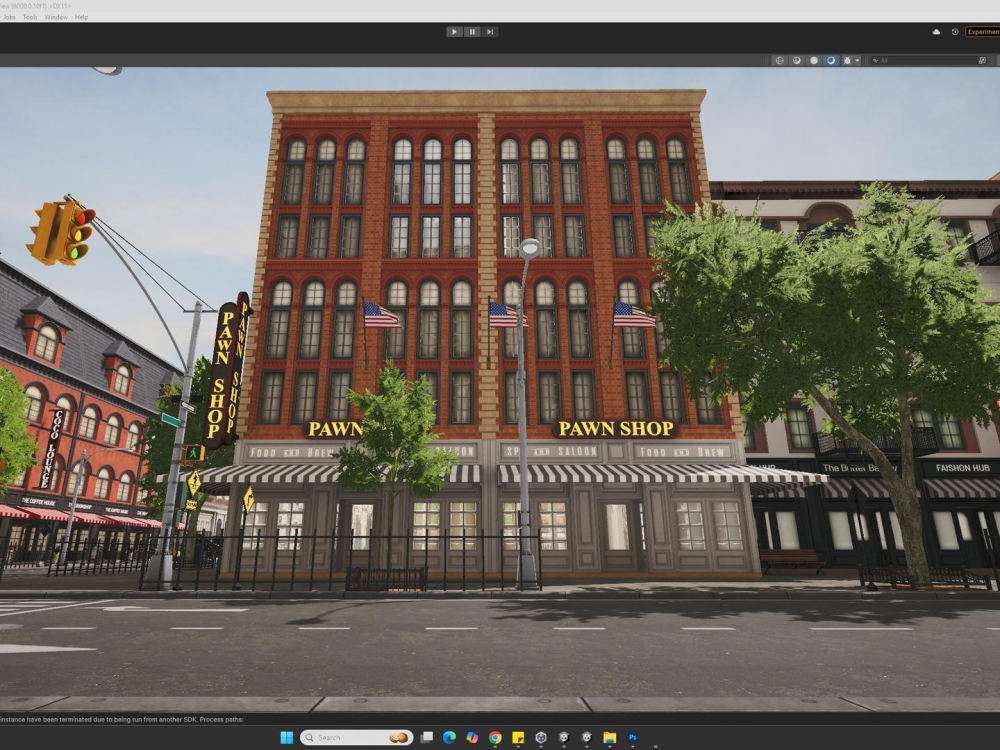This screenshot has height=750, width=1000.
Task: Open the first Unity Editor taskbar icon
Action: (x=564, y=737)
